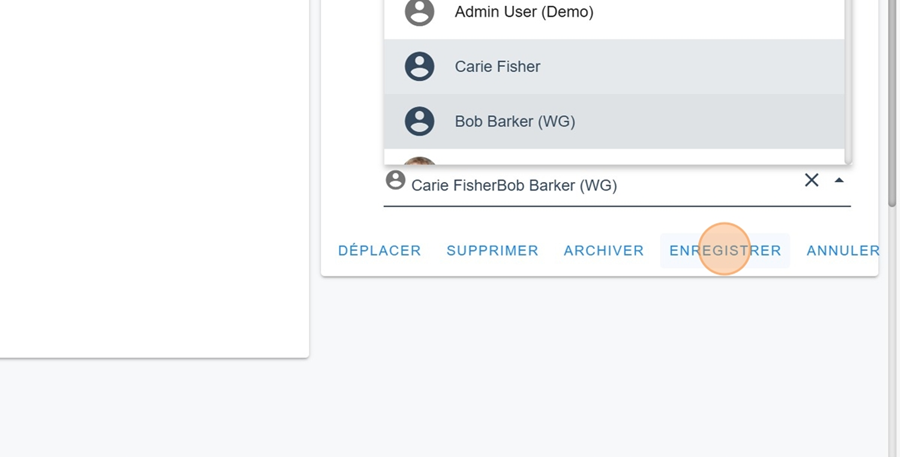Deselect Carie Fisher in the user list
This screenshot has height=457, width=900.
[x=614, y=67]
